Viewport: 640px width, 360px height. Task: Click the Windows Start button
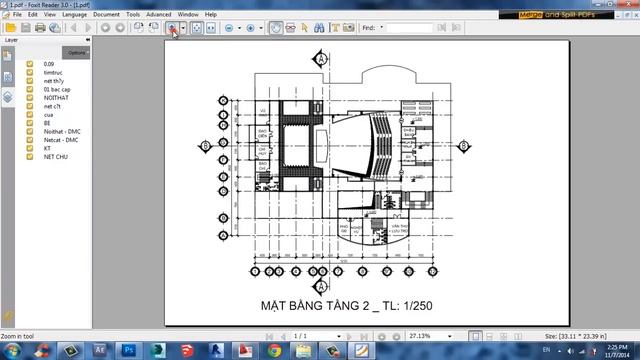pyautogui.click(x=12, y=351)
